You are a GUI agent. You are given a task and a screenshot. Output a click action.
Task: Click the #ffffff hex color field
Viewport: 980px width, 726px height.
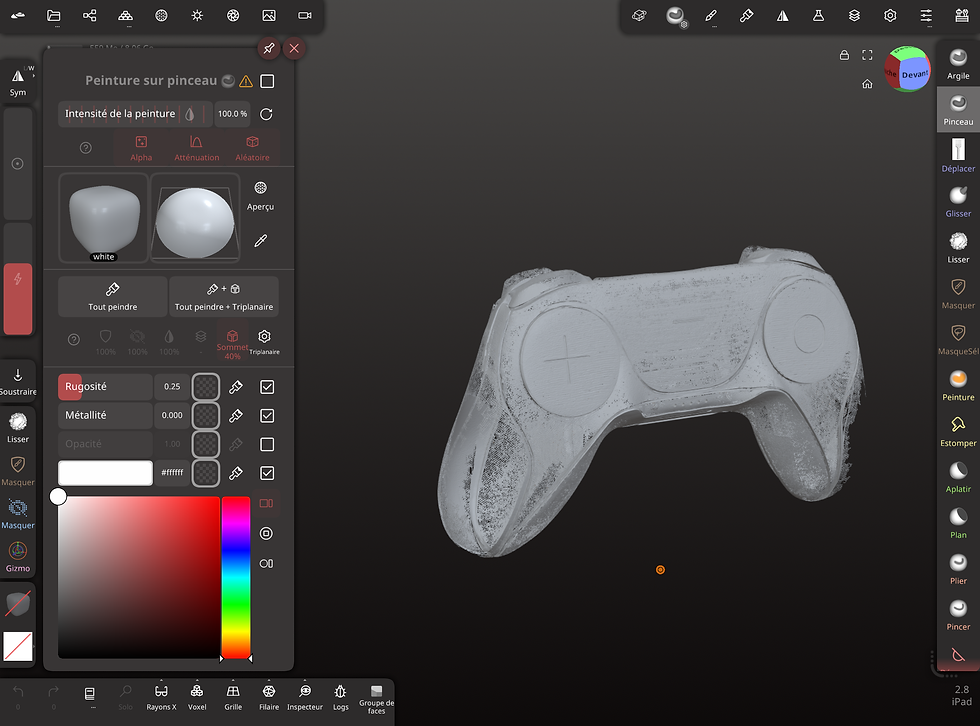(172, 473)
